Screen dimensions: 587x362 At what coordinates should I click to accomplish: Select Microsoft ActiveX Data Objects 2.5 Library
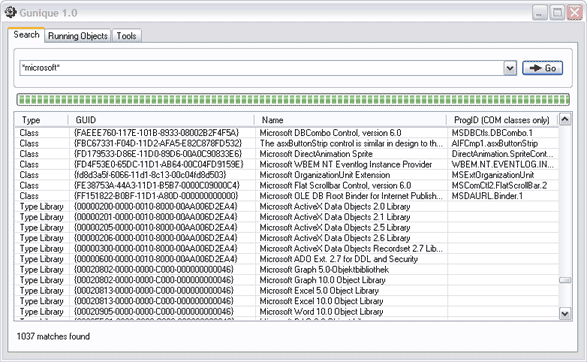(335, 228)
